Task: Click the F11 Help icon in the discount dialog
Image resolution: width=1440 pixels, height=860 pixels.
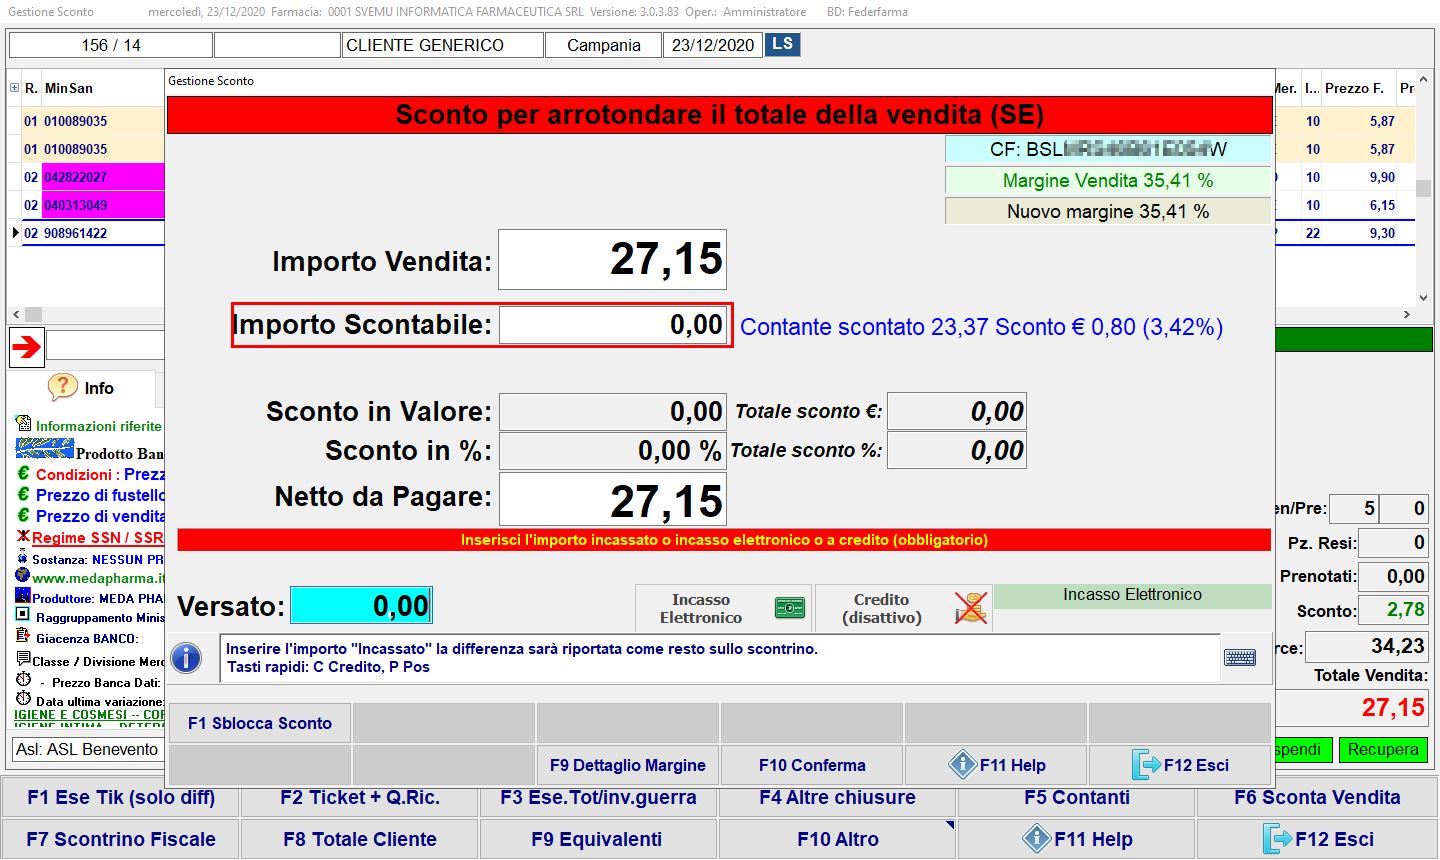Action: click(962, 765)
